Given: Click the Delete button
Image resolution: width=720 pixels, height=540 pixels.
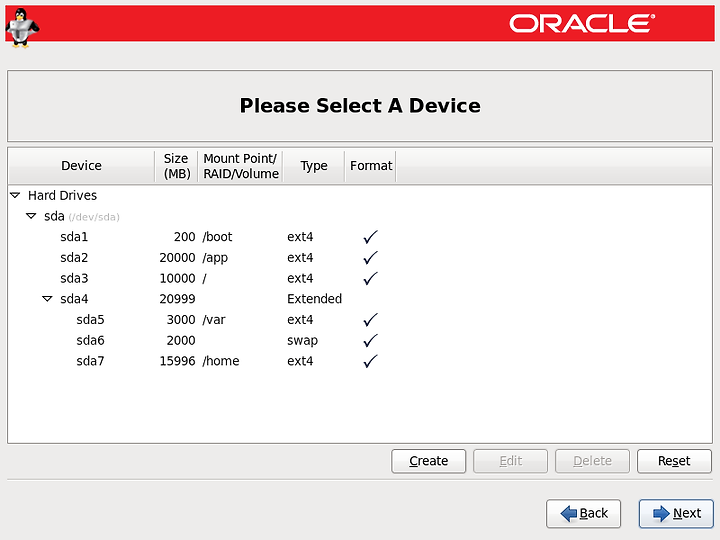Looking at the screenshot, I should pos(592,461).
